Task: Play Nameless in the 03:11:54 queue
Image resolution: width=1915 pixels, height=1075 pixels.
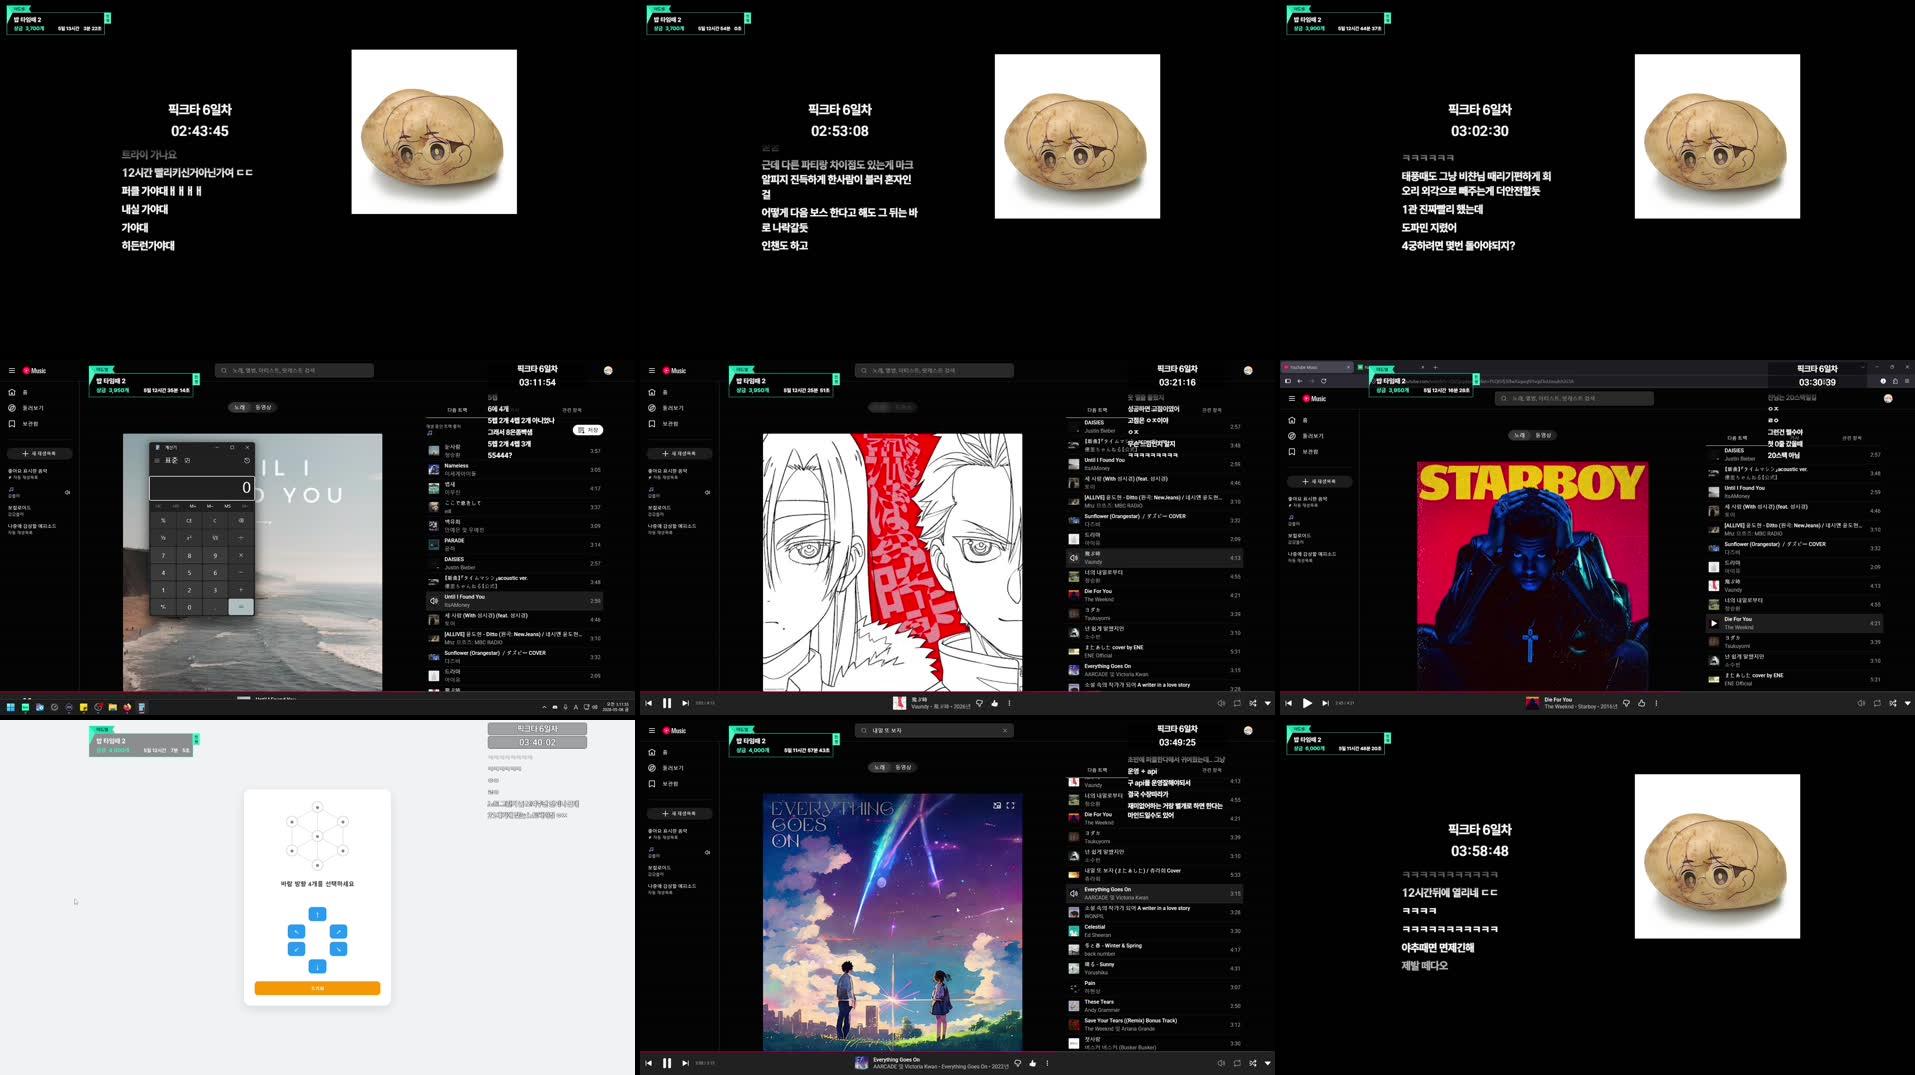Action: click(514, 469)
